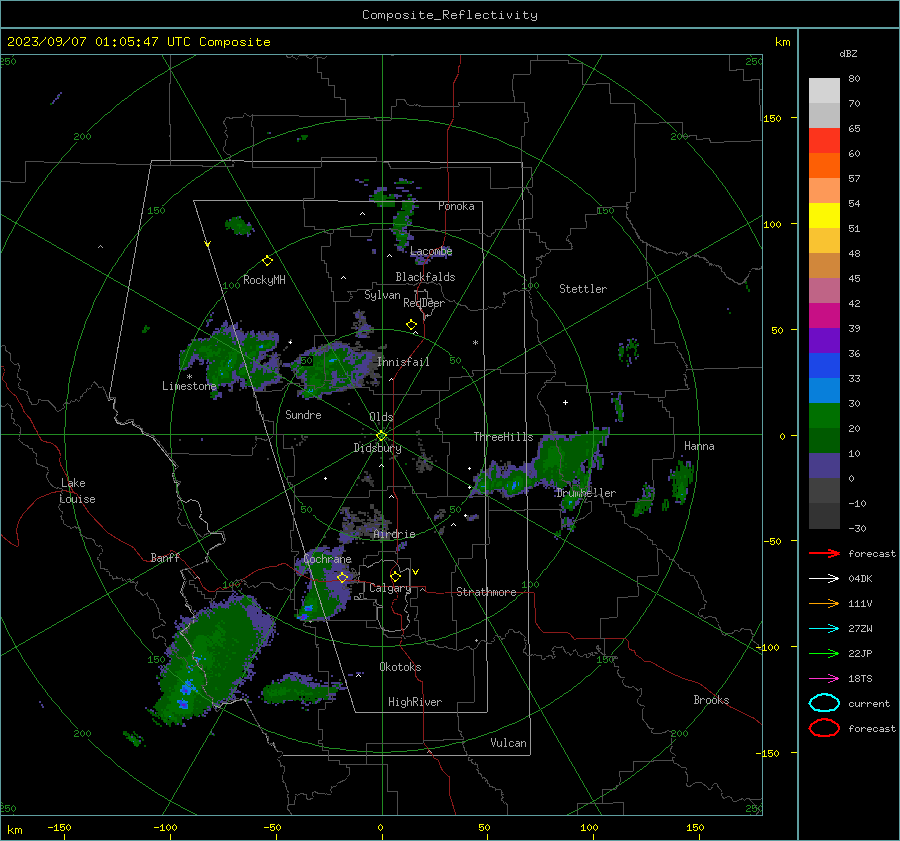Click the 80 dBZ light gray swatch

click(824, 90)
